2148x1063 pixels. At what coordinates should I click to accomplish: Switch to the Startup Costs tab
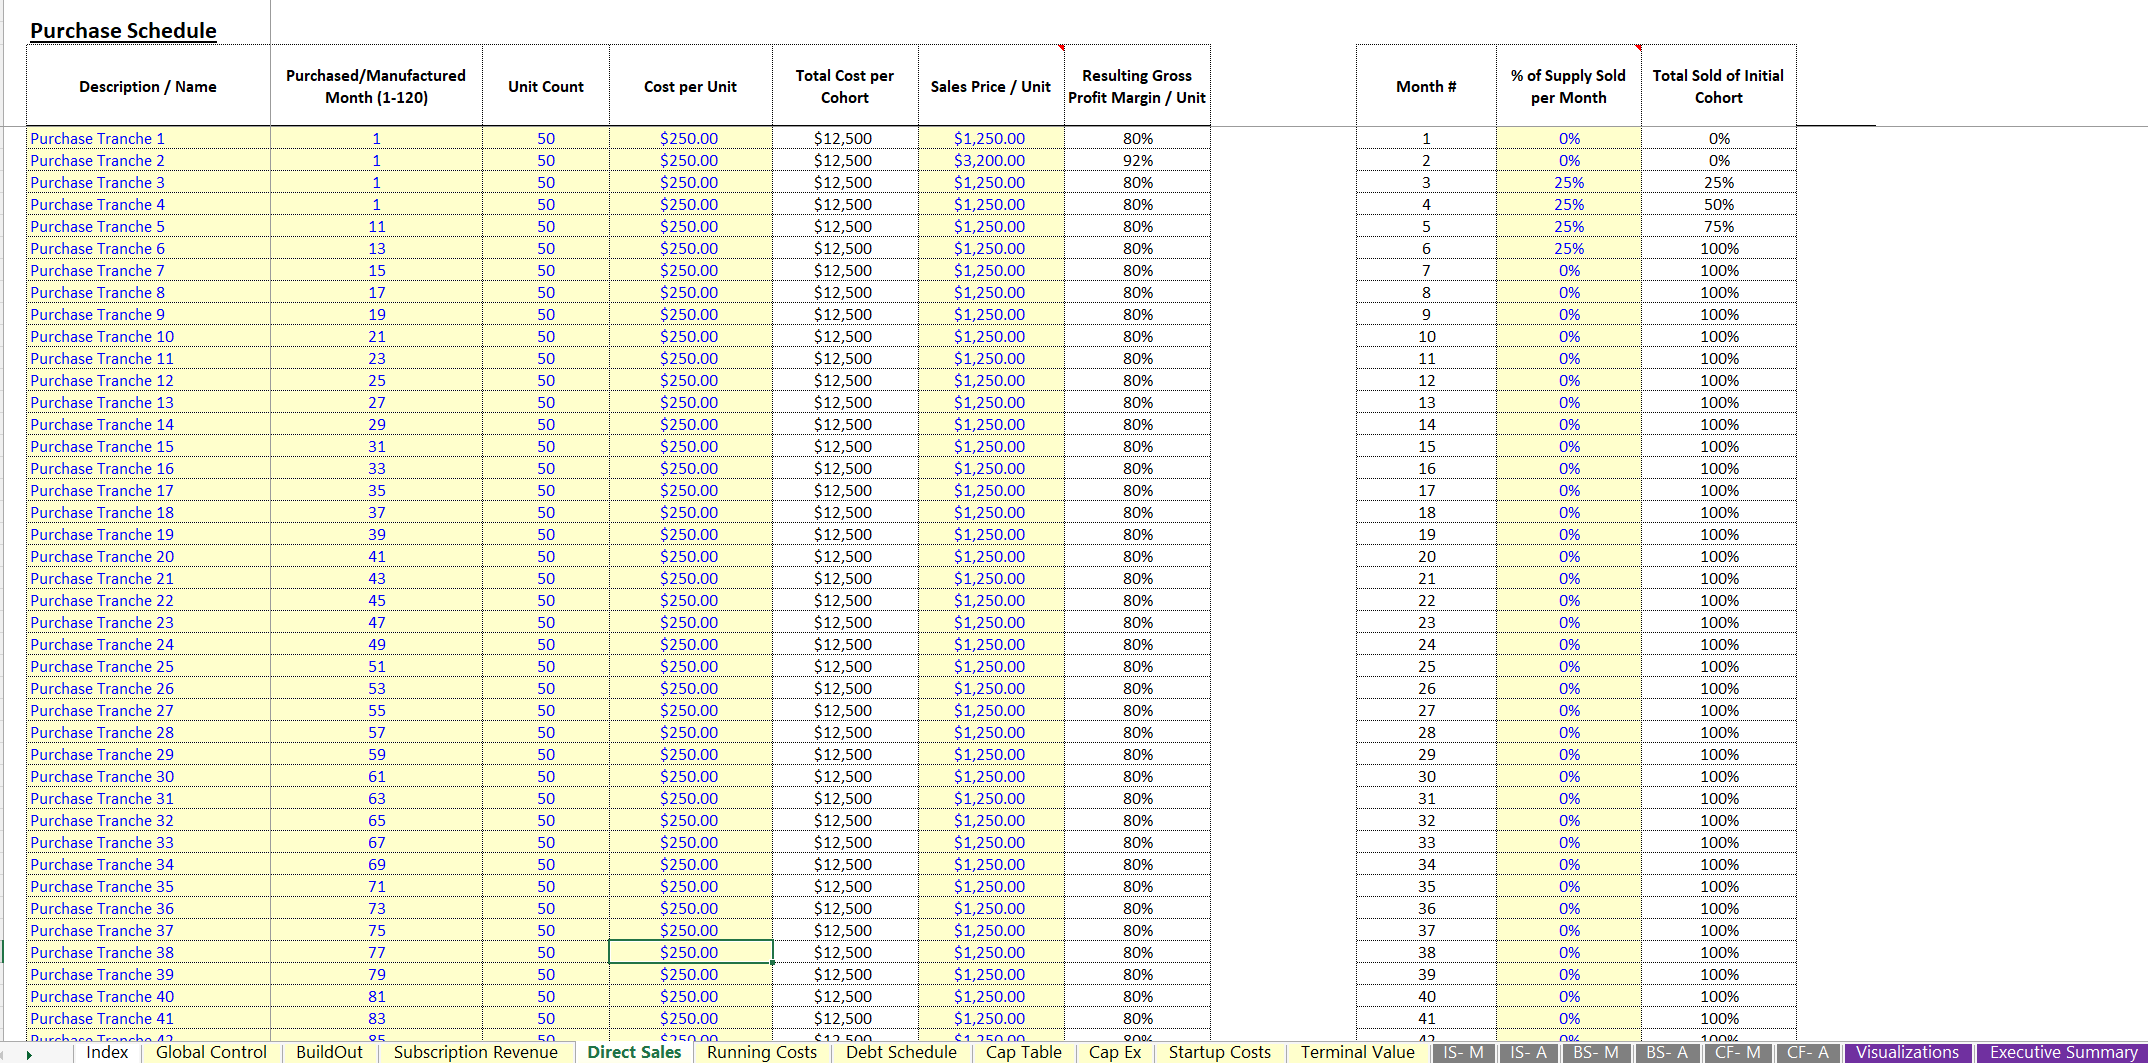click(x=1219, y=1052)
